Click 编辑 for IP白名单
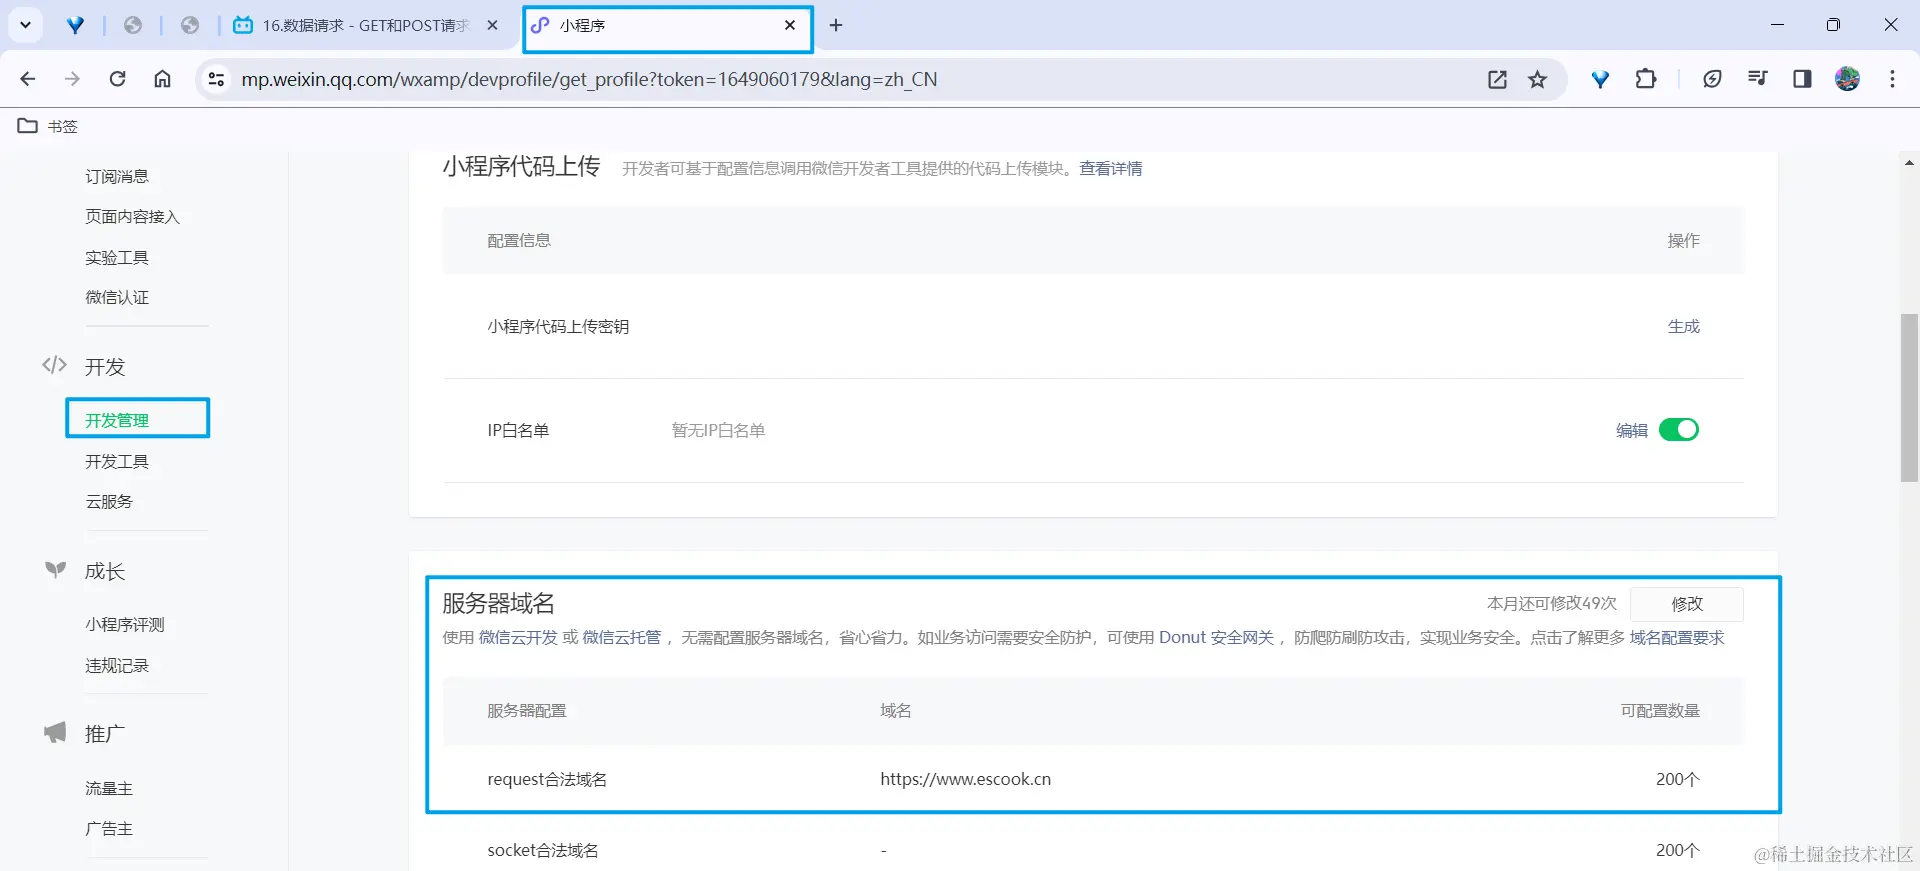This screenshot has height=871, width=1920. 1632,430
